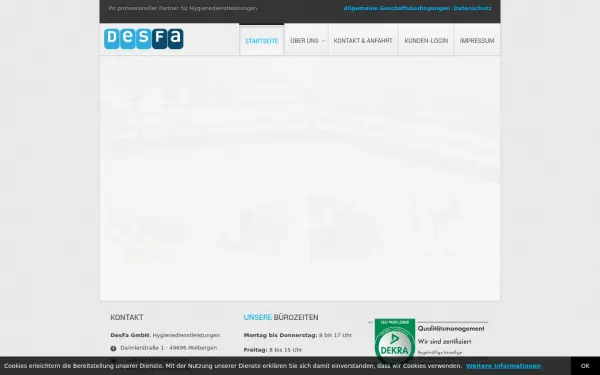Accept cookies with the OK button
Image resolution: width=600 pixels, height=375 pixels.
[x=585, y=366]
